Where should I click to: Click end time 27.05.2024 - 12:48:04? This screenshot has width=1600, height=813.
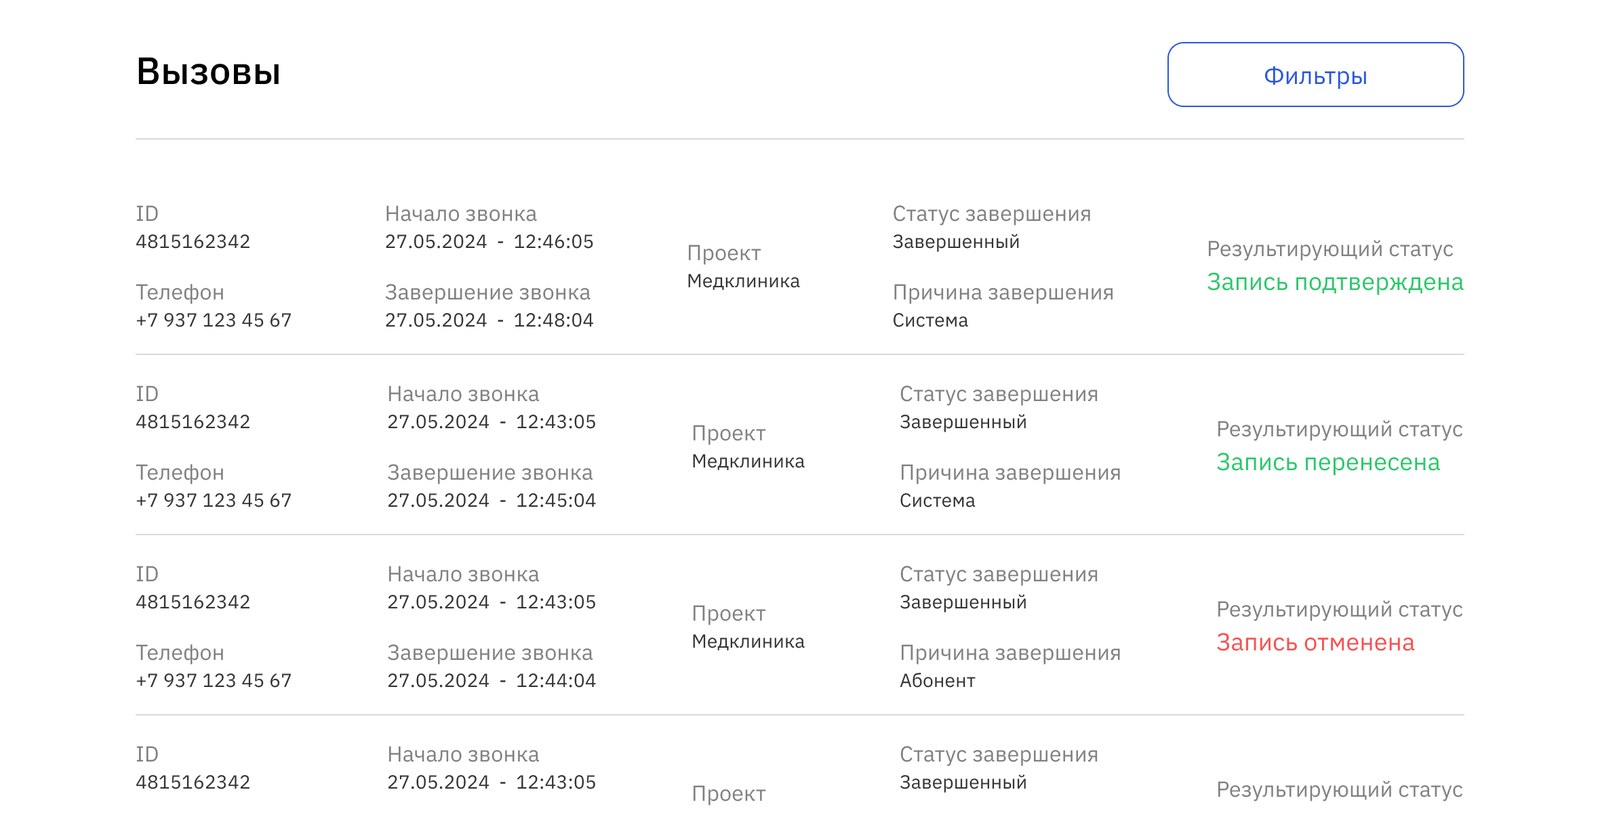489,320
